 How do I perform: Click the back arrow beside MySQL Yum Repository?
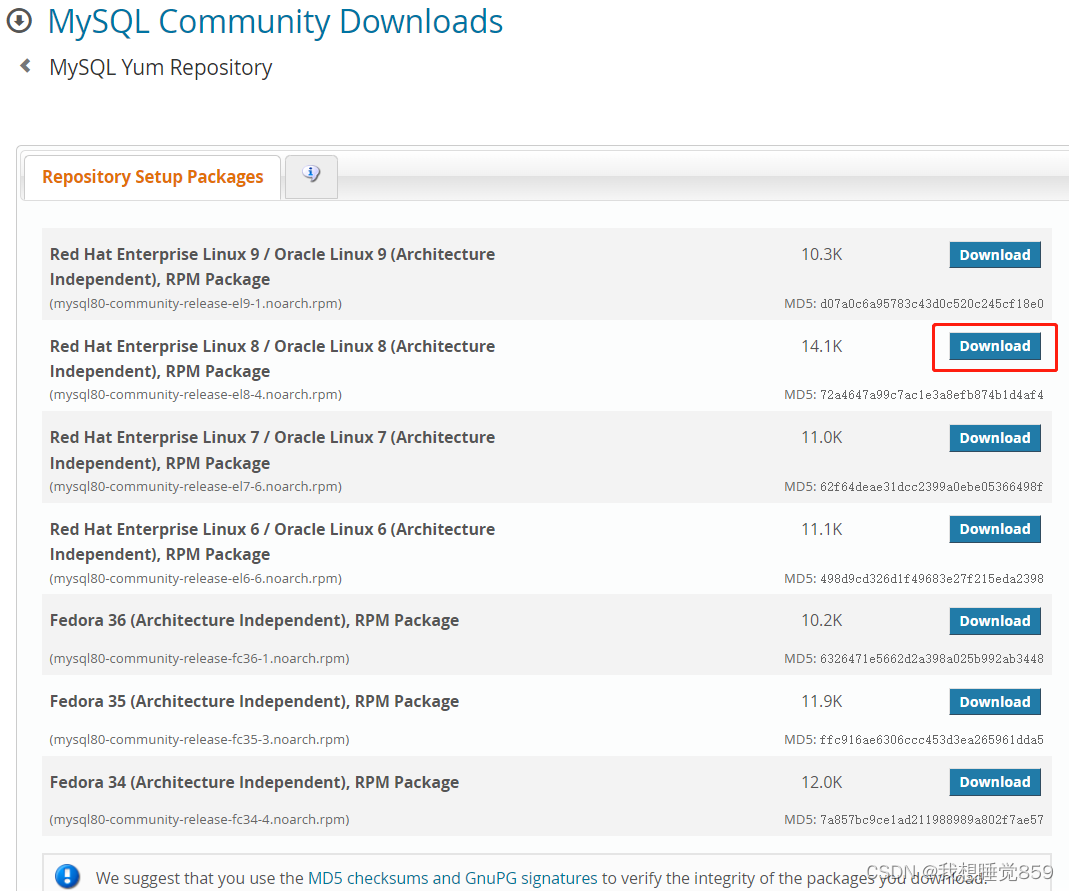coord(26,66)
